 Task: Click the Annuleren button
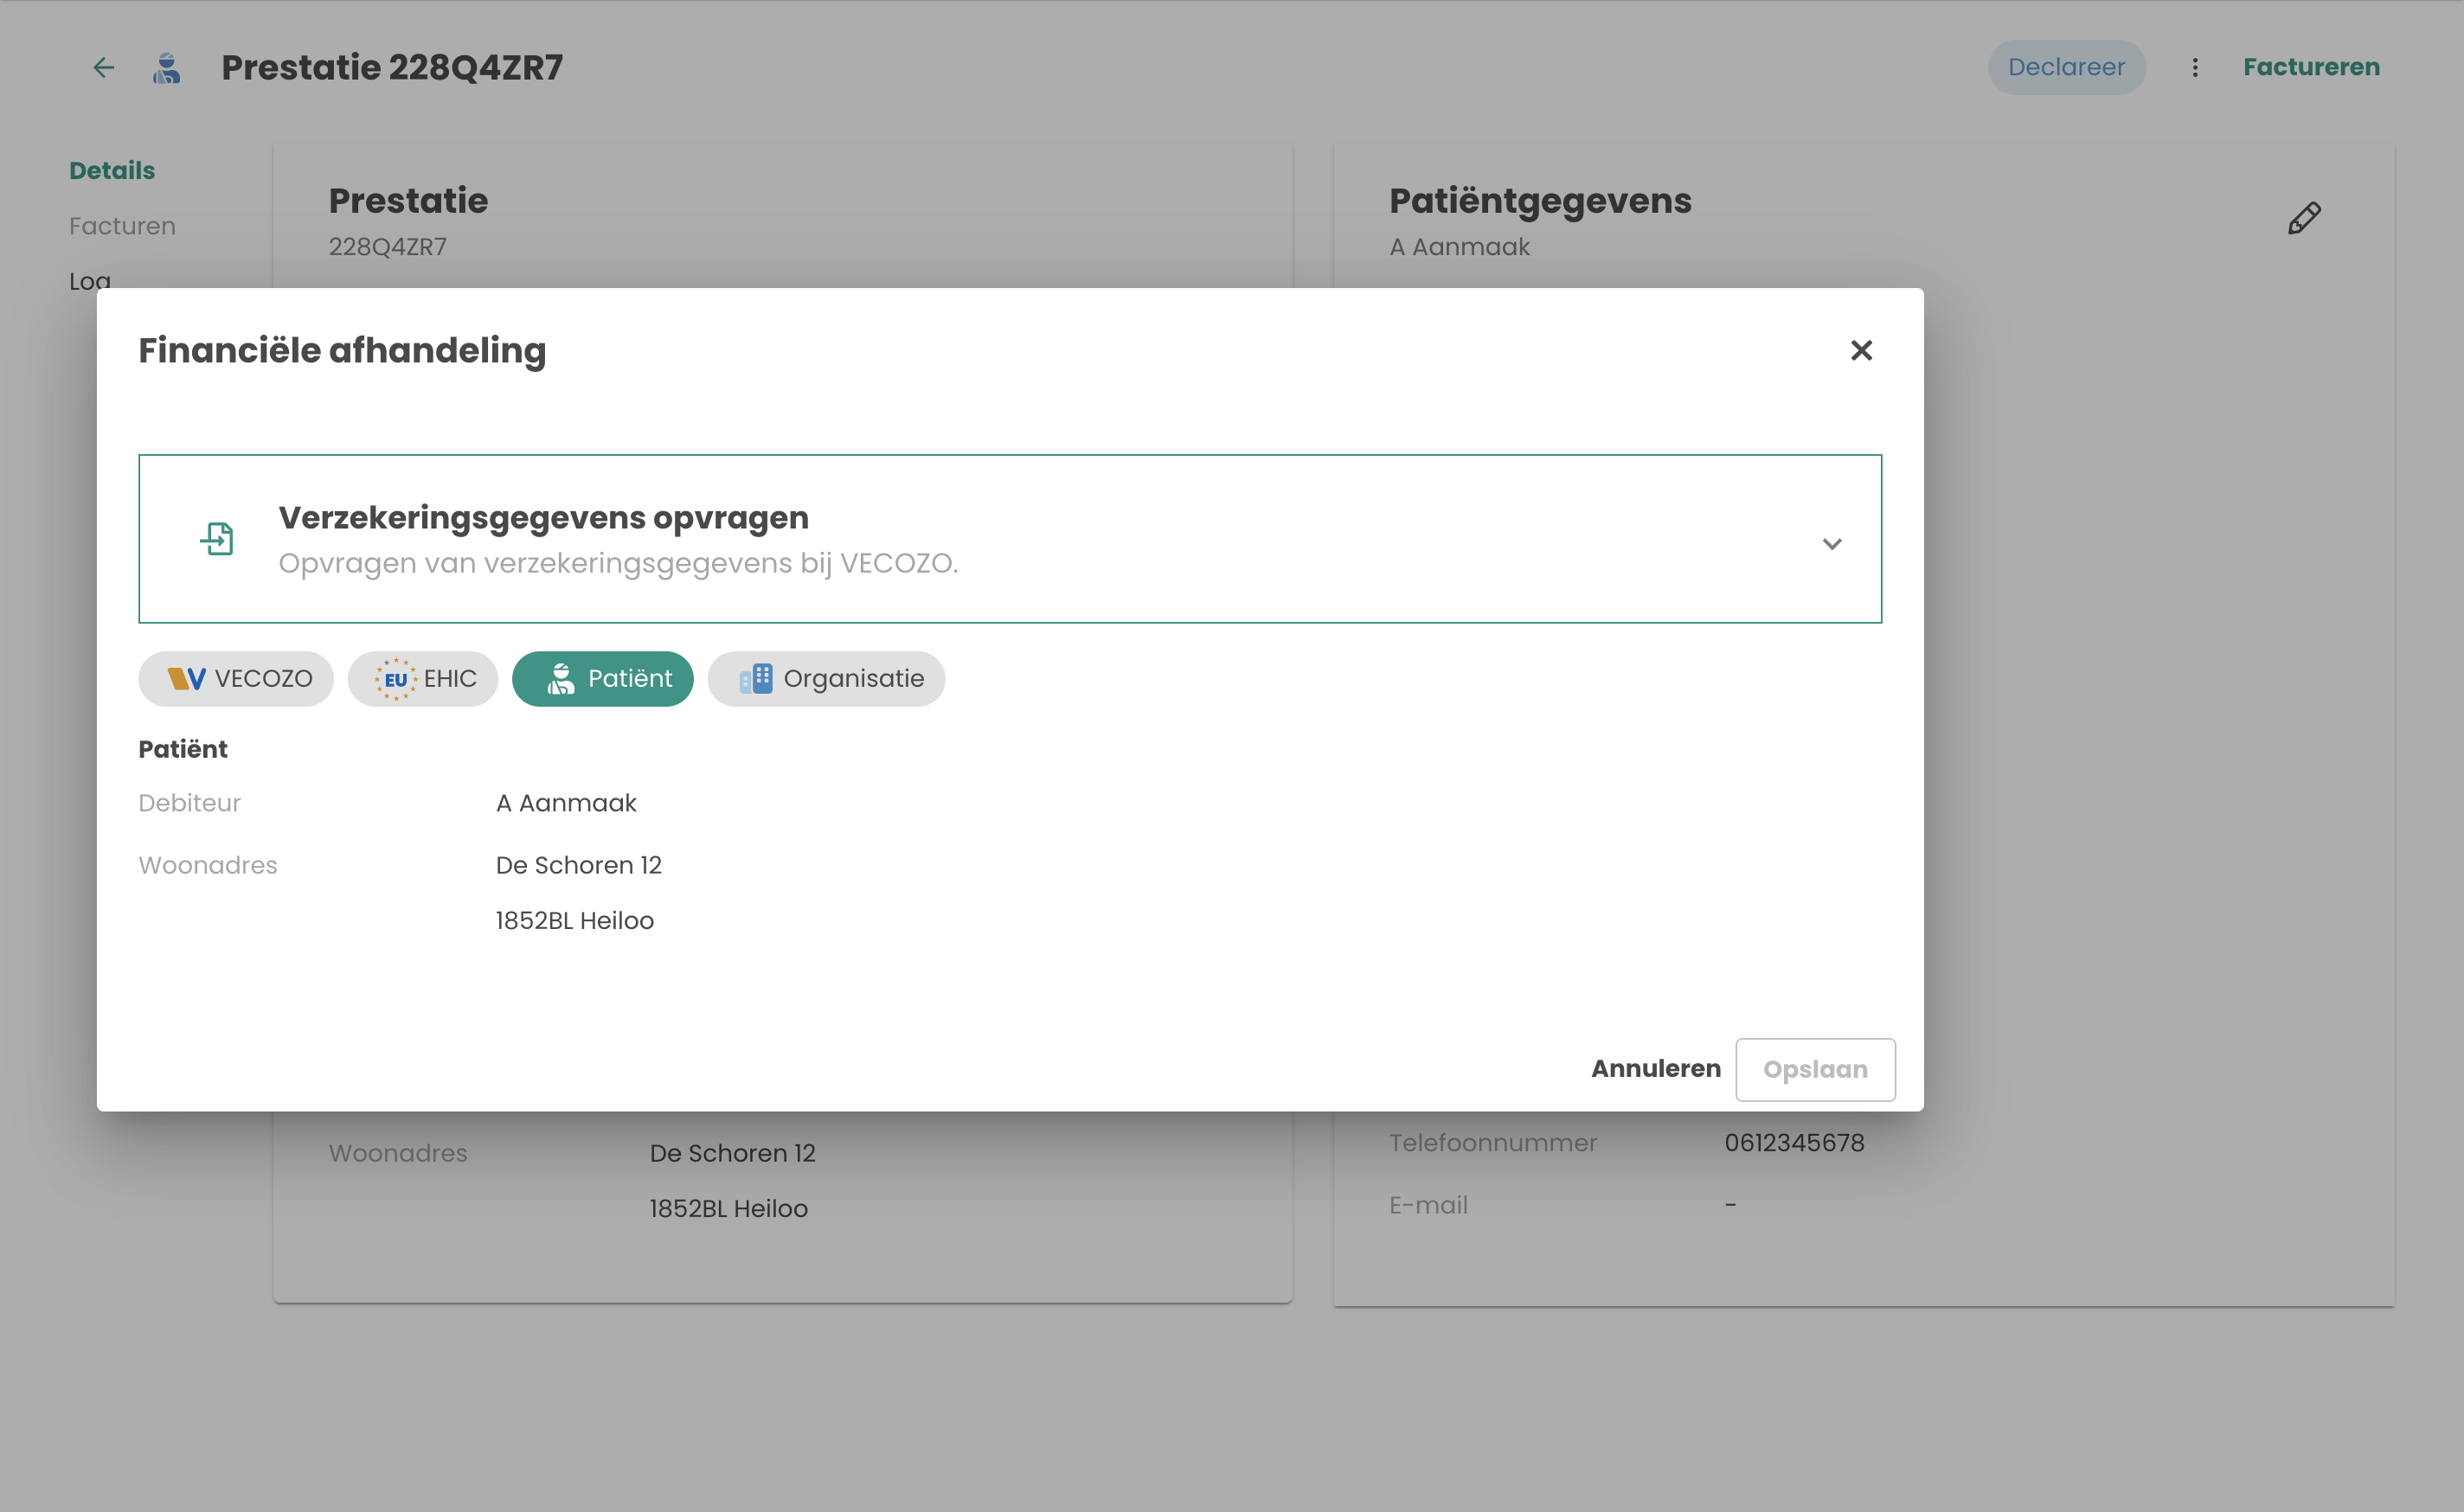coord(1655,1068)
